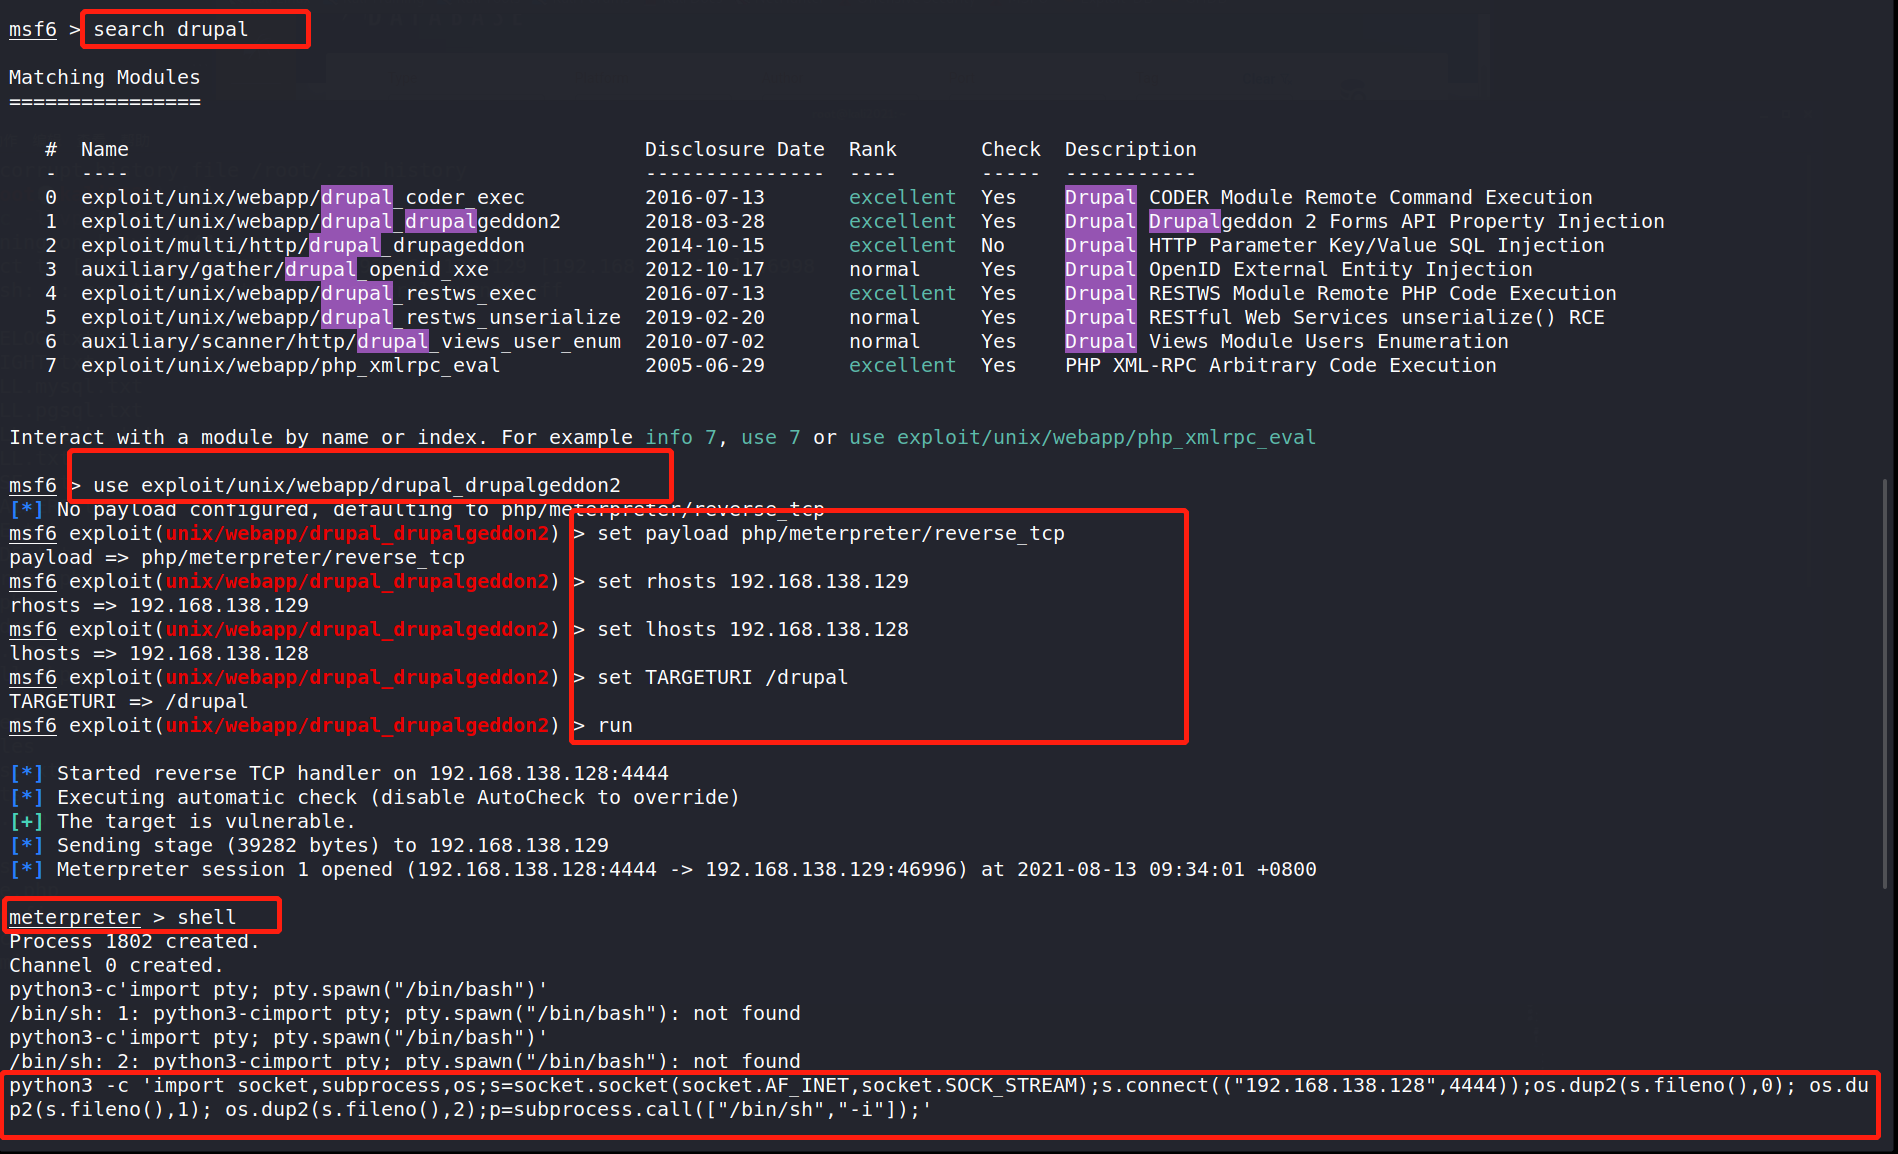Click output 'TARGETURI => /drupal'
The width and height of the screenshot is (1898, 1154).
click(x=128, y=701)
